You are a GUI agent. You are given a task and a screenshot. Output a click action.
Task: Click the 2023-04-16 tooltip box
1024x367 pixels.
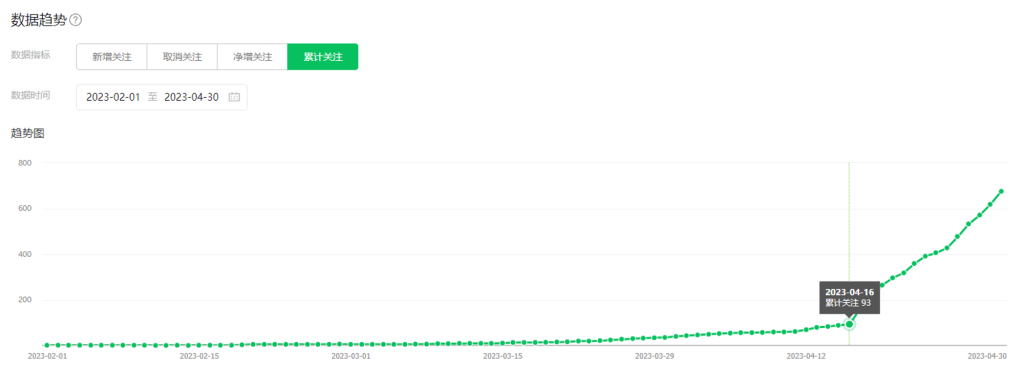pyautogui.click(x=848, y=297)
